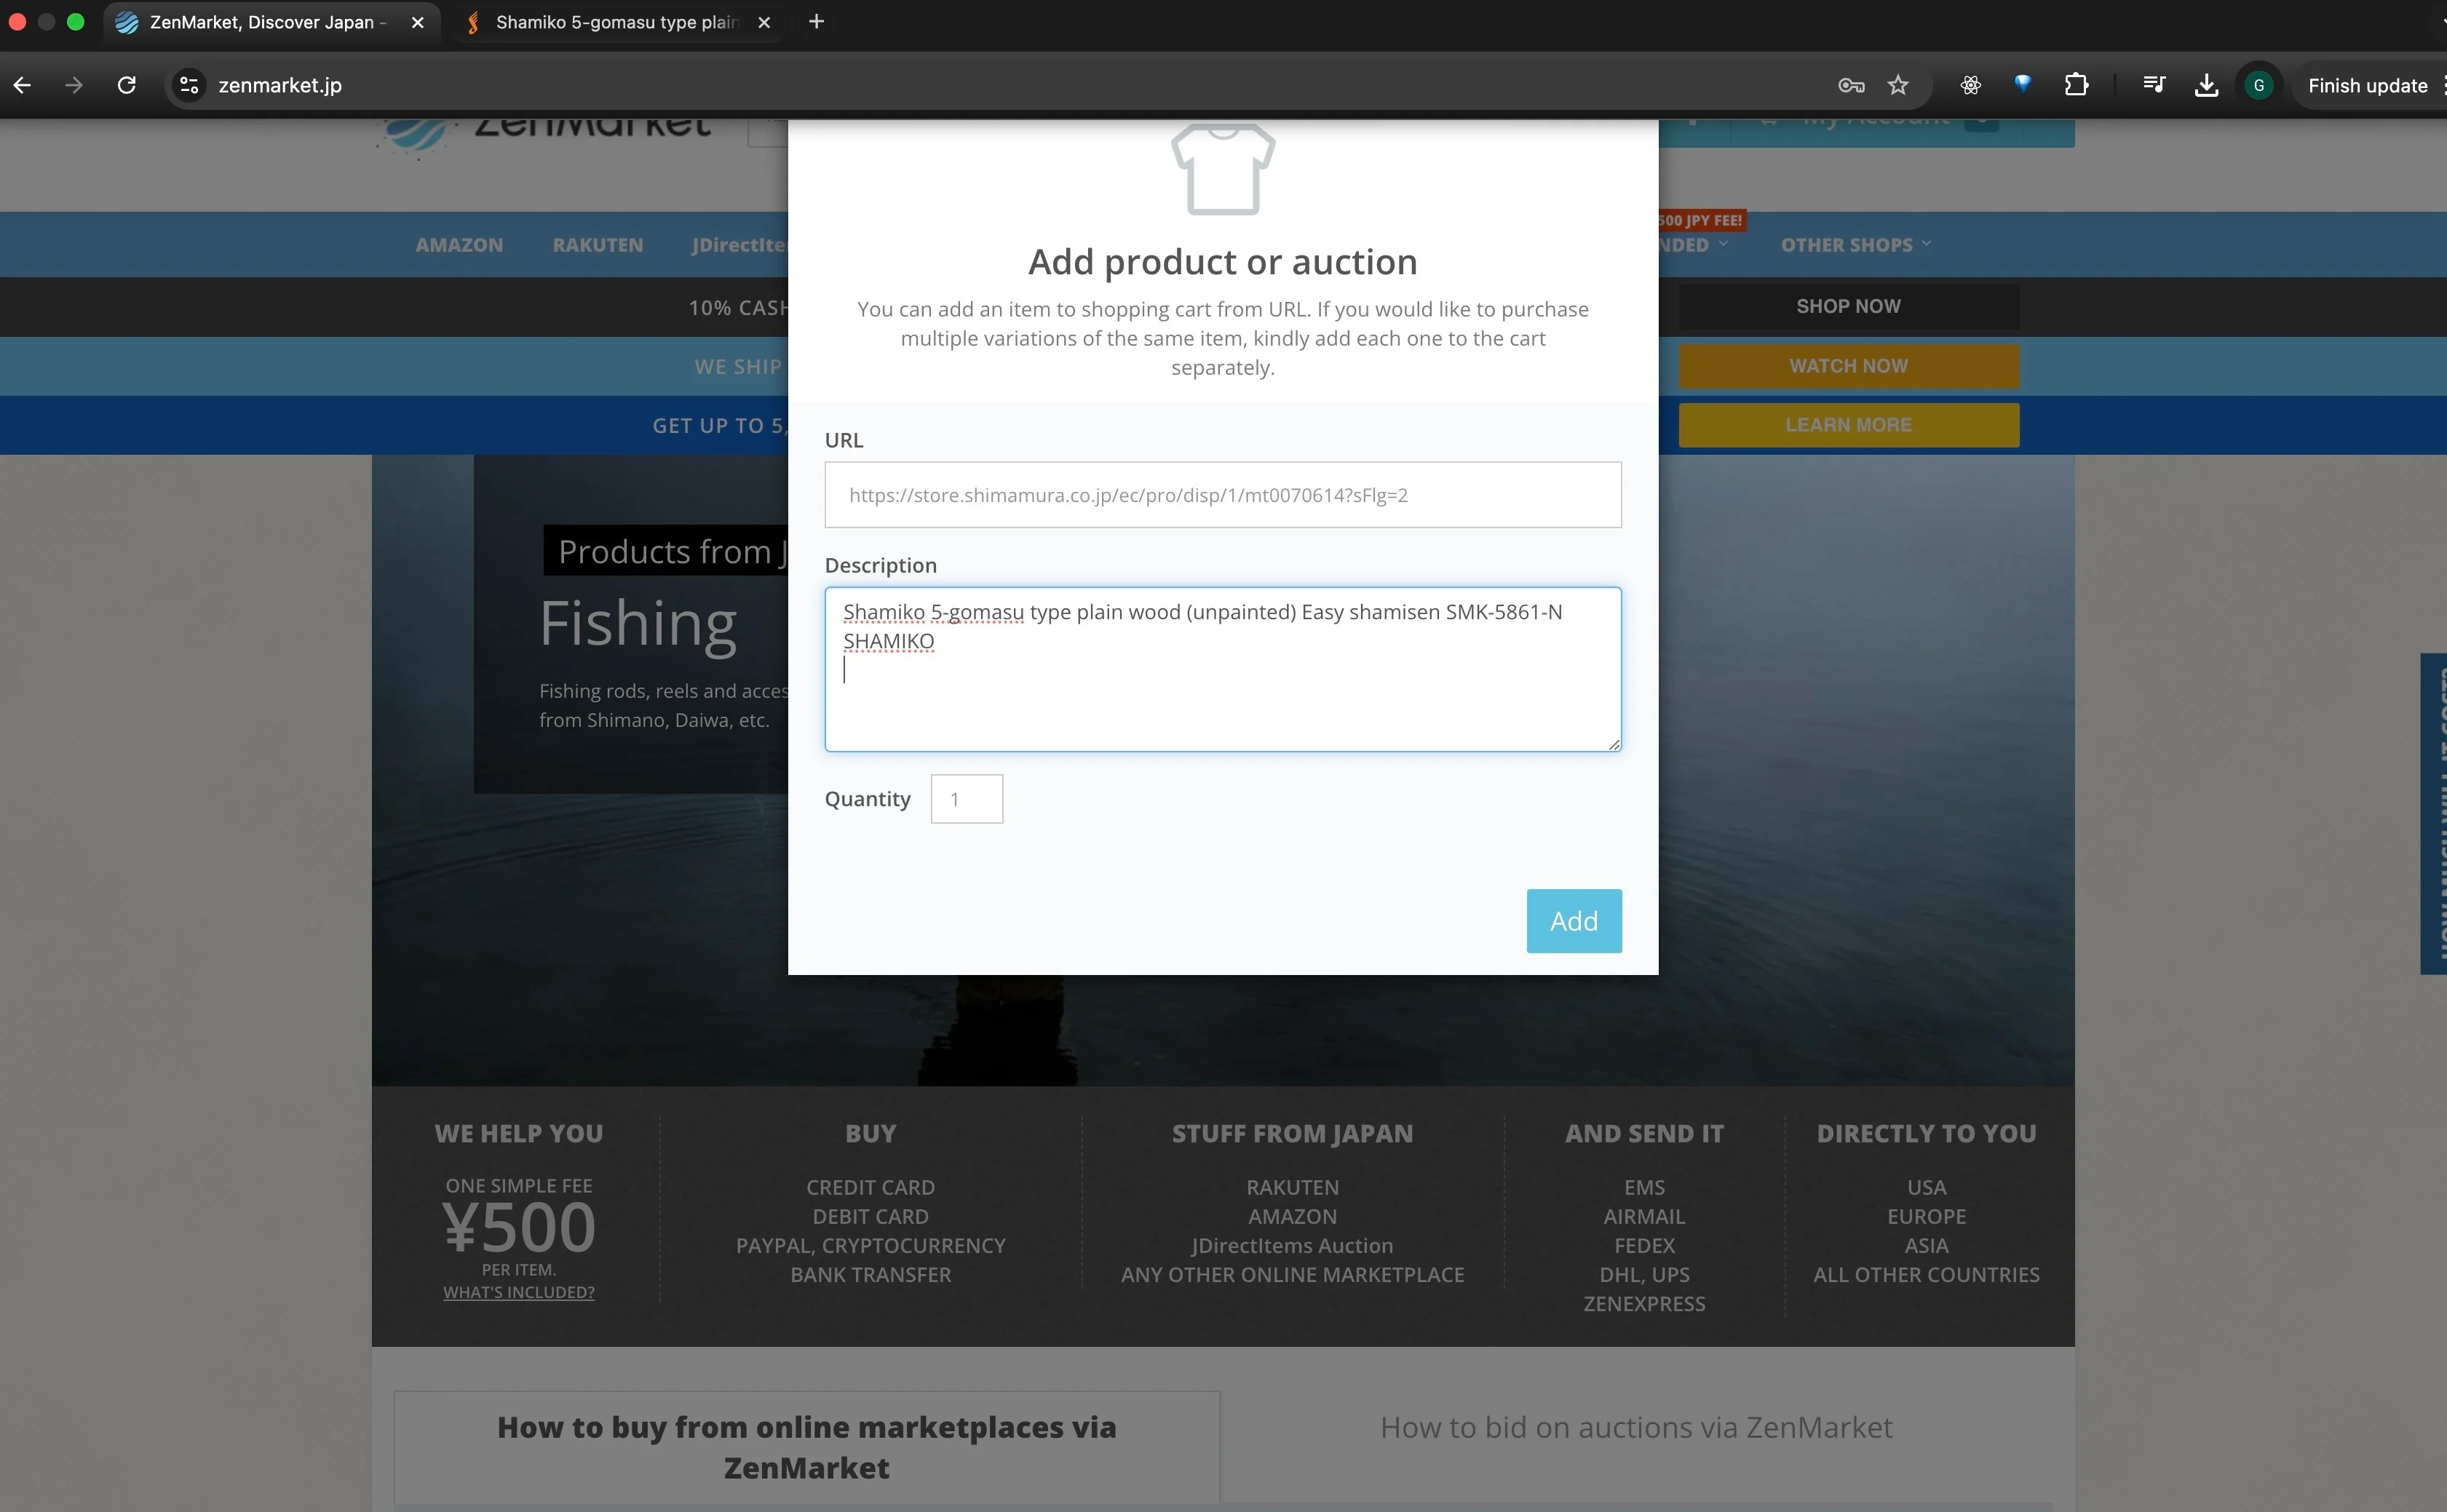Image resolution: width=2447 pixels, height=1512 pixels.
Task: Click the media control playlist icon
Action: pyautogui.click(x=2154, y=85)
